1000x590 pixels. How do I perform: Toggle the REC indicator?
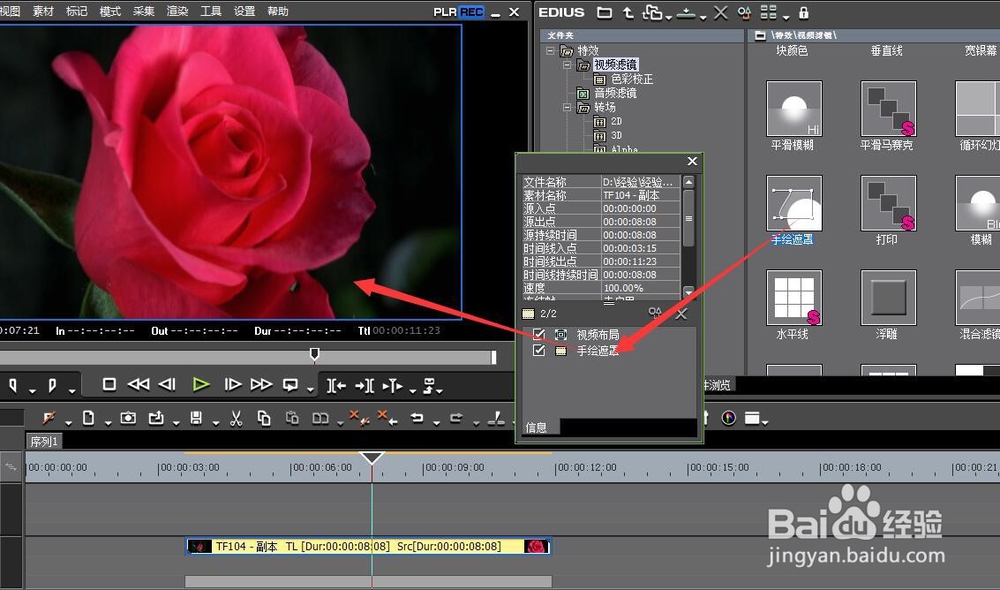[x=471, y=12]
